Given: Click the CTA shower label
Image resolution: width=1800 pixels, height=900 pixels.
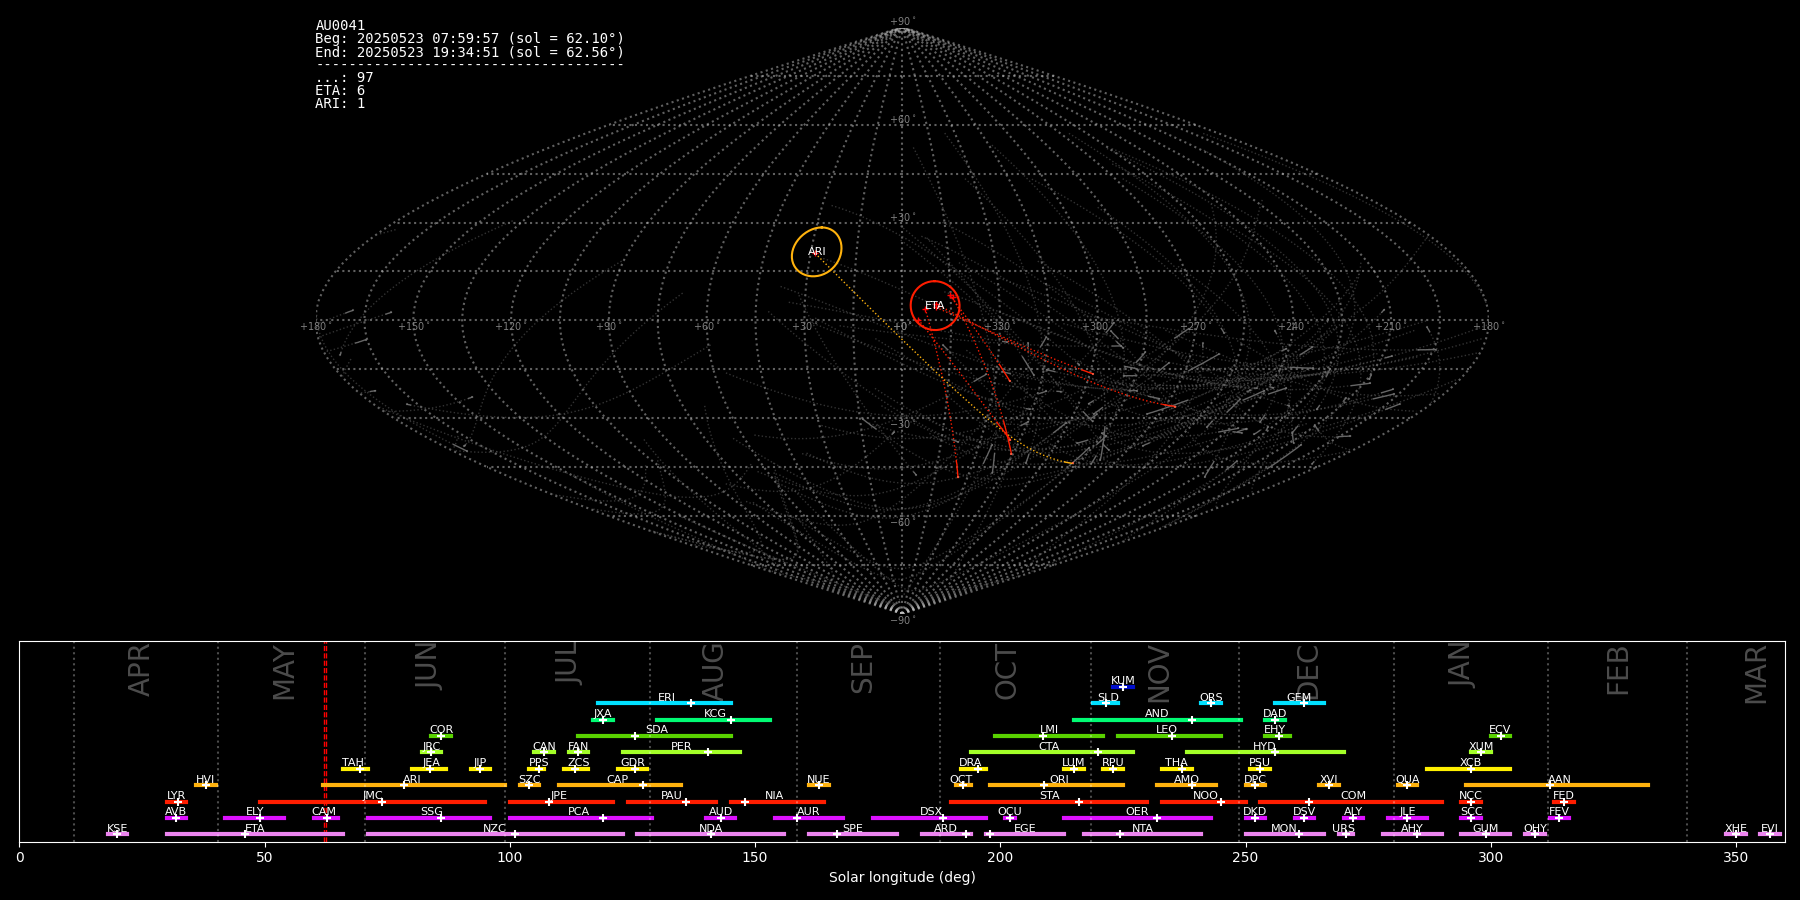Looking at the screenshot, I should 1049,747.
